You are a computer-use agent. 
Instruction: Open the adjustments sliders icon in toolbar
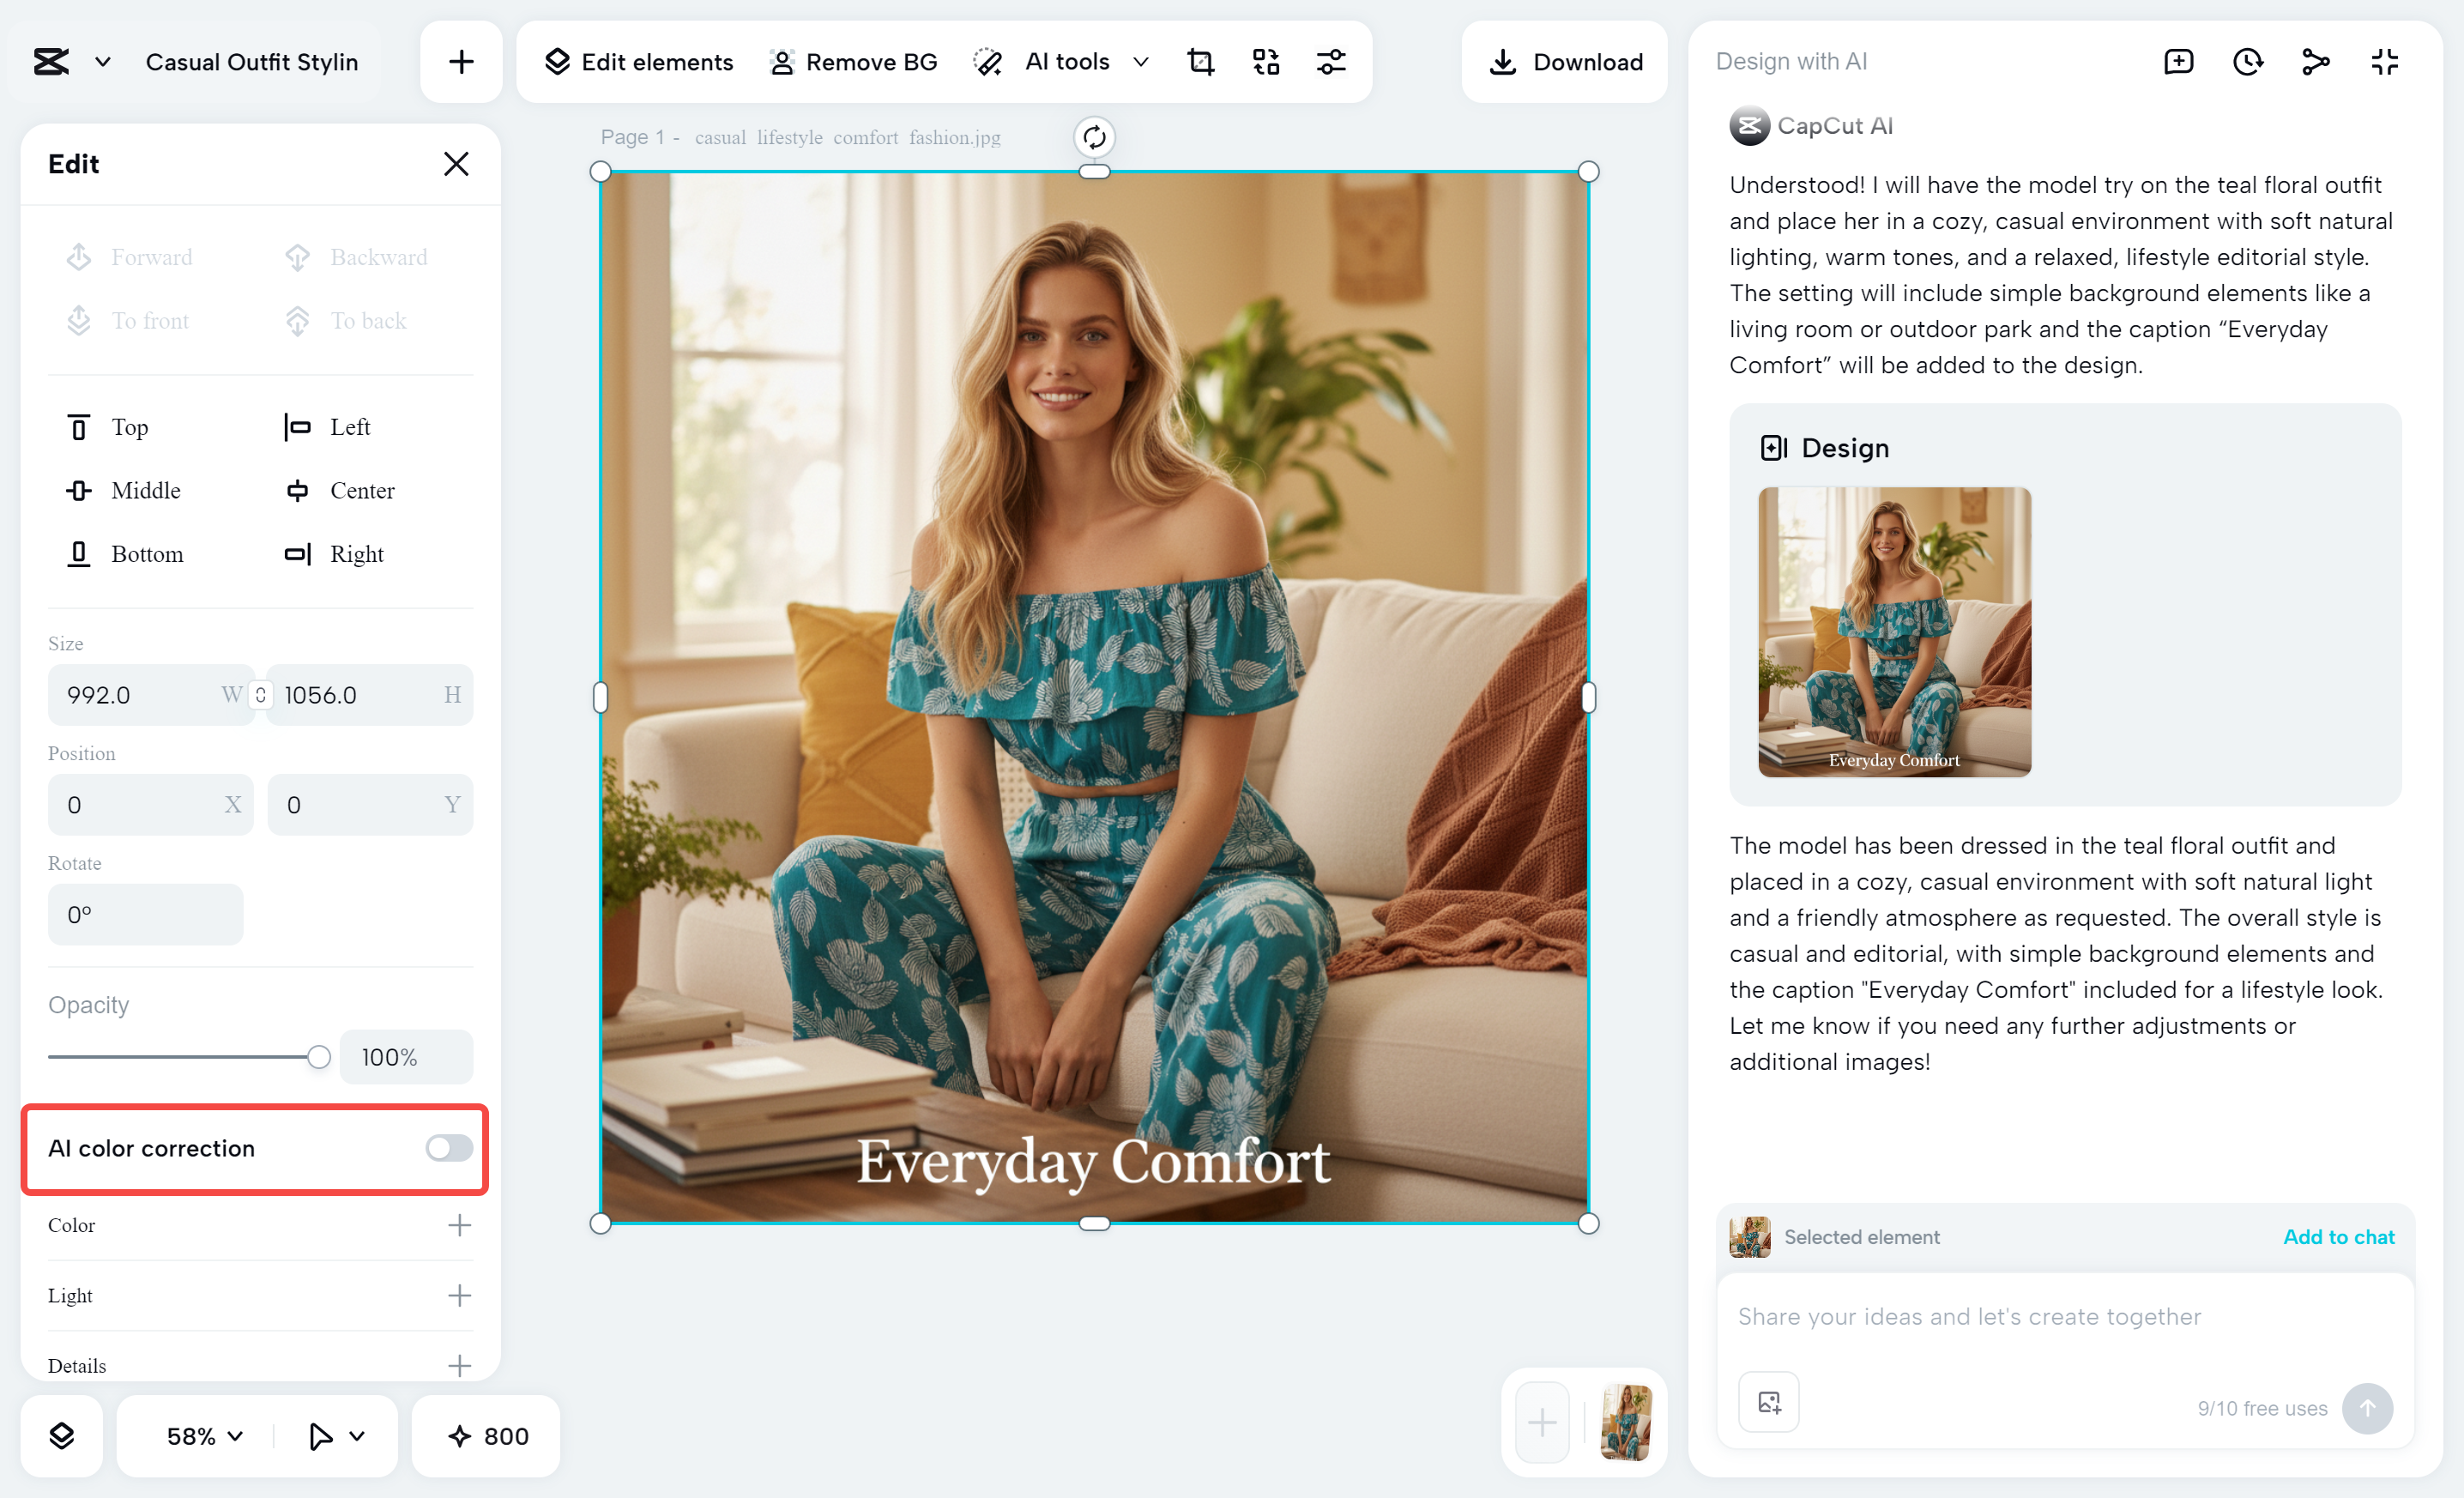click(1331, 62)
